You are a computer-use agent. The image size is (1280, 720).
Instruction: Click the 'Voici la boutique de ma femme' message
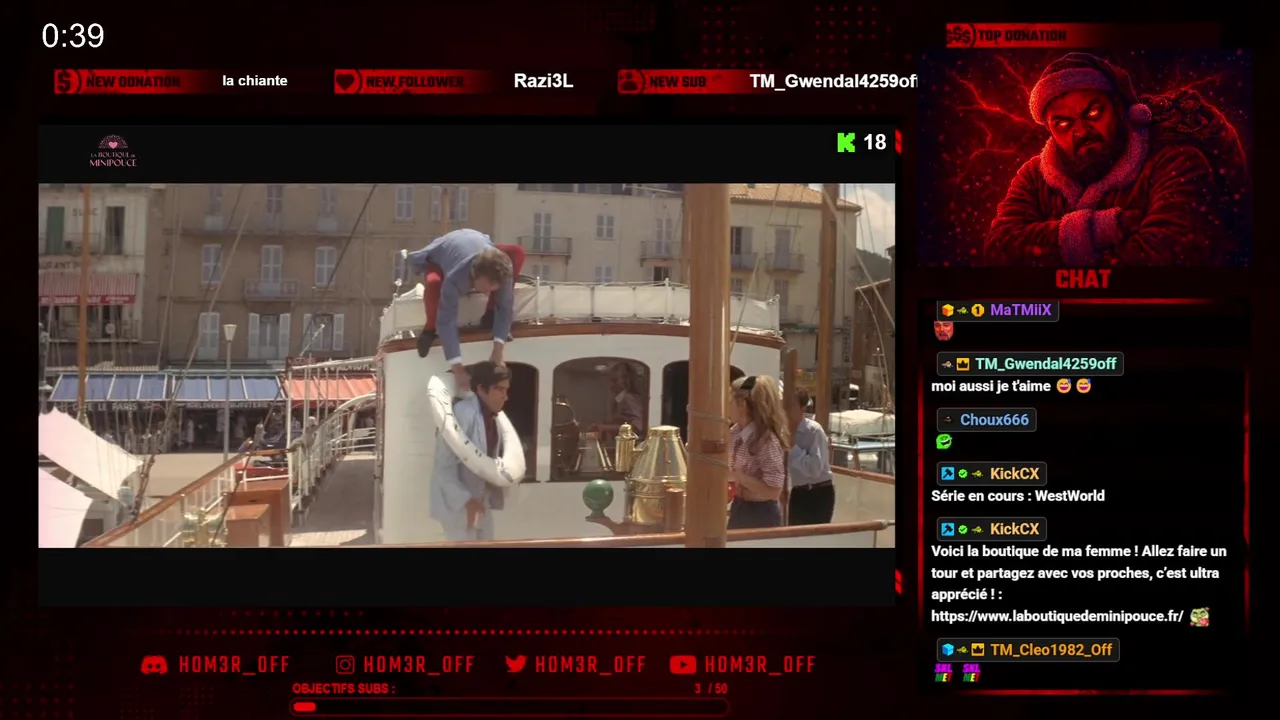[1079, 584]
